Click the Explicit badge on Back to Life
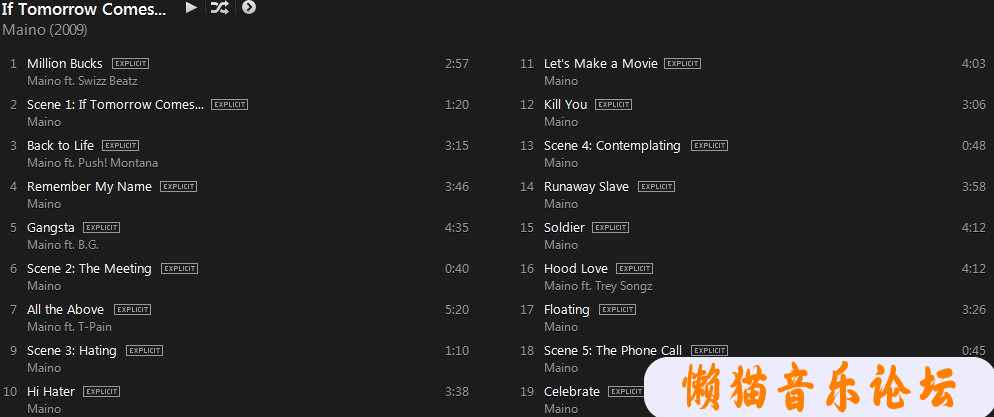The image size is (994, 417). [120, 146]
